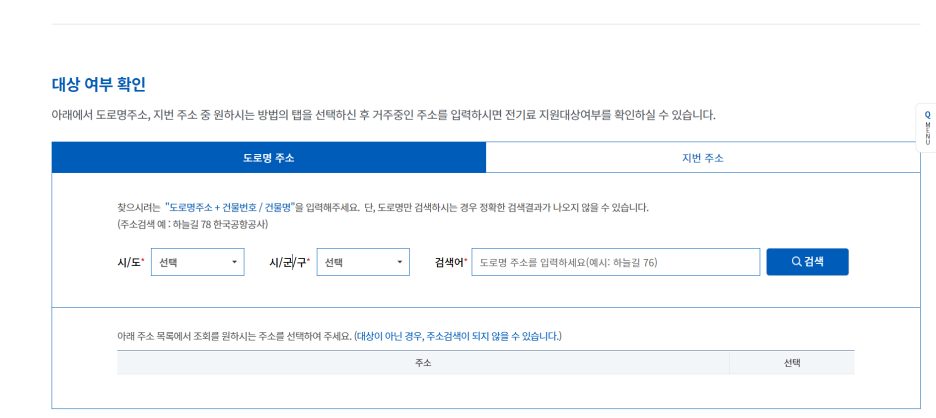Screen dimensions: 936x418
Task: Click the 선택 column header in table
Action: [792, 362]
